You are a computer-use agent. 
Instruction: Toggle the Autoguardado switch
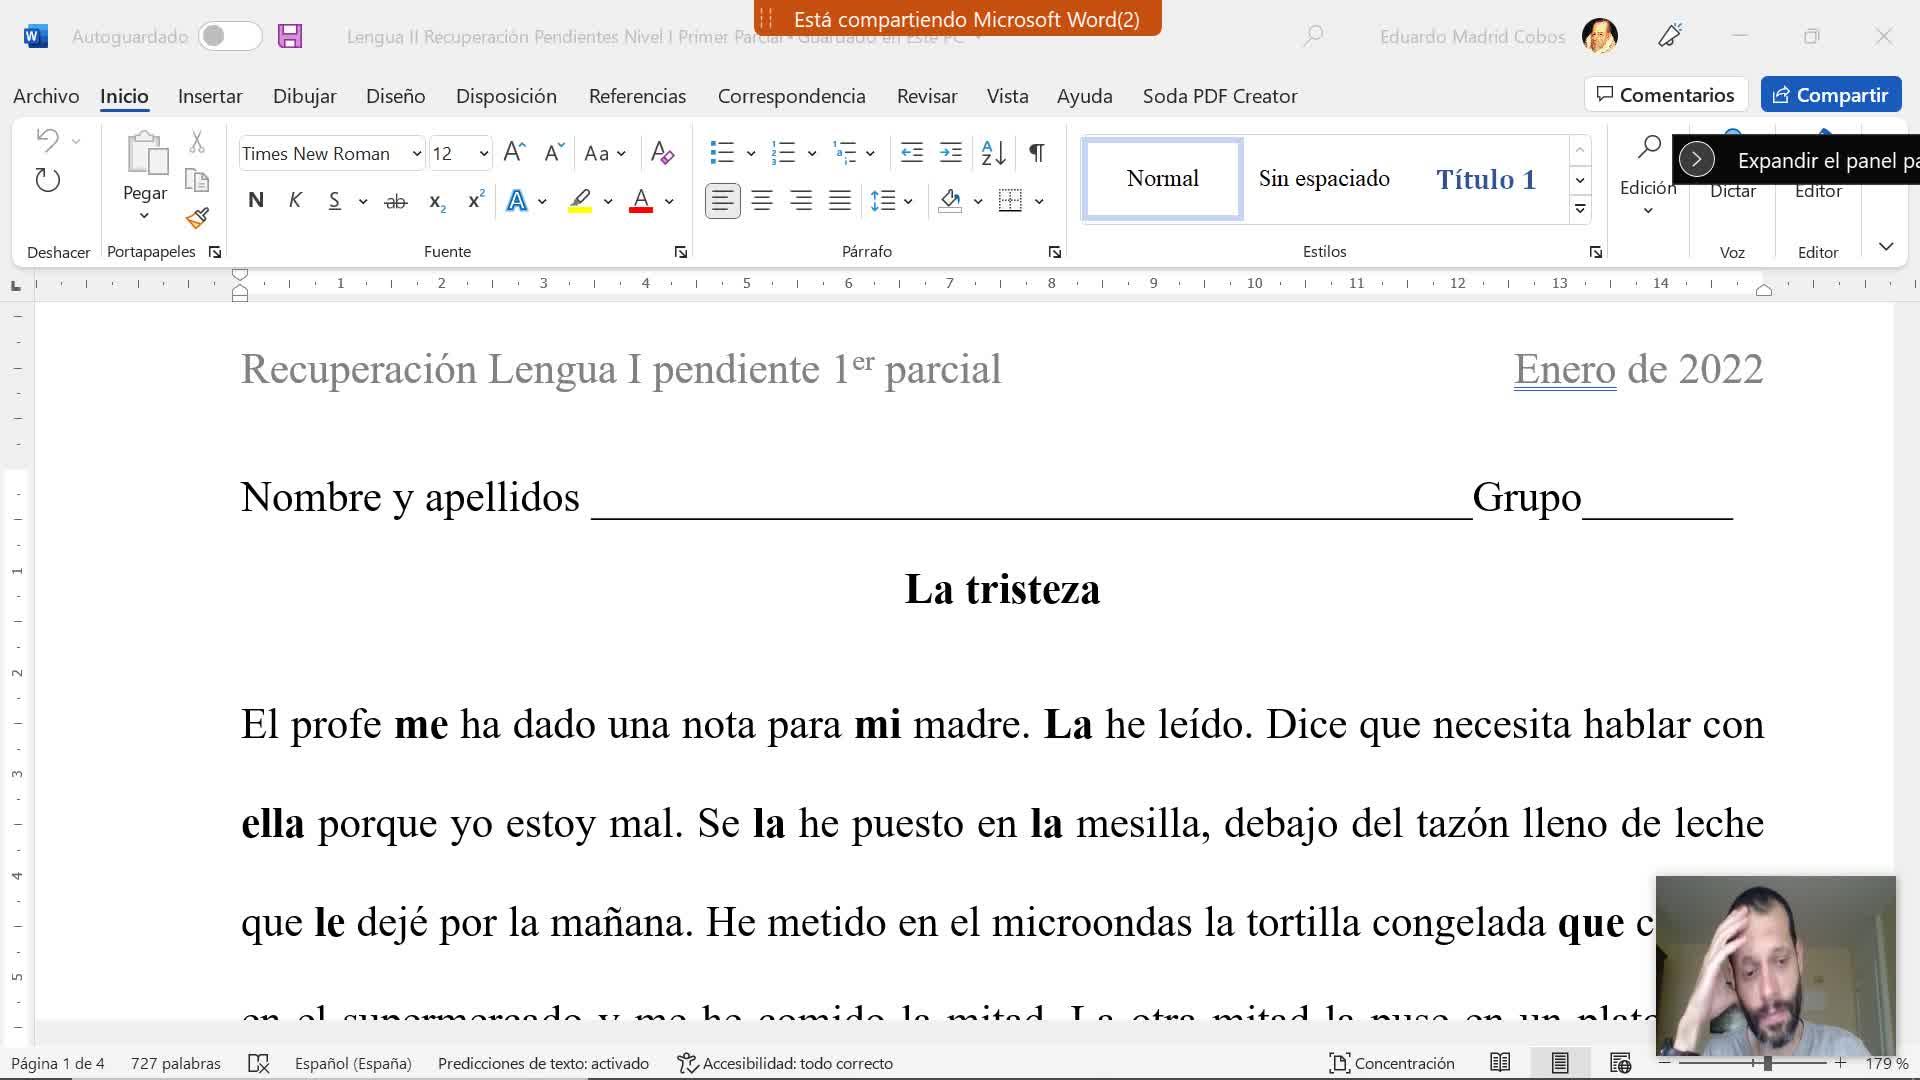[229, 37]
